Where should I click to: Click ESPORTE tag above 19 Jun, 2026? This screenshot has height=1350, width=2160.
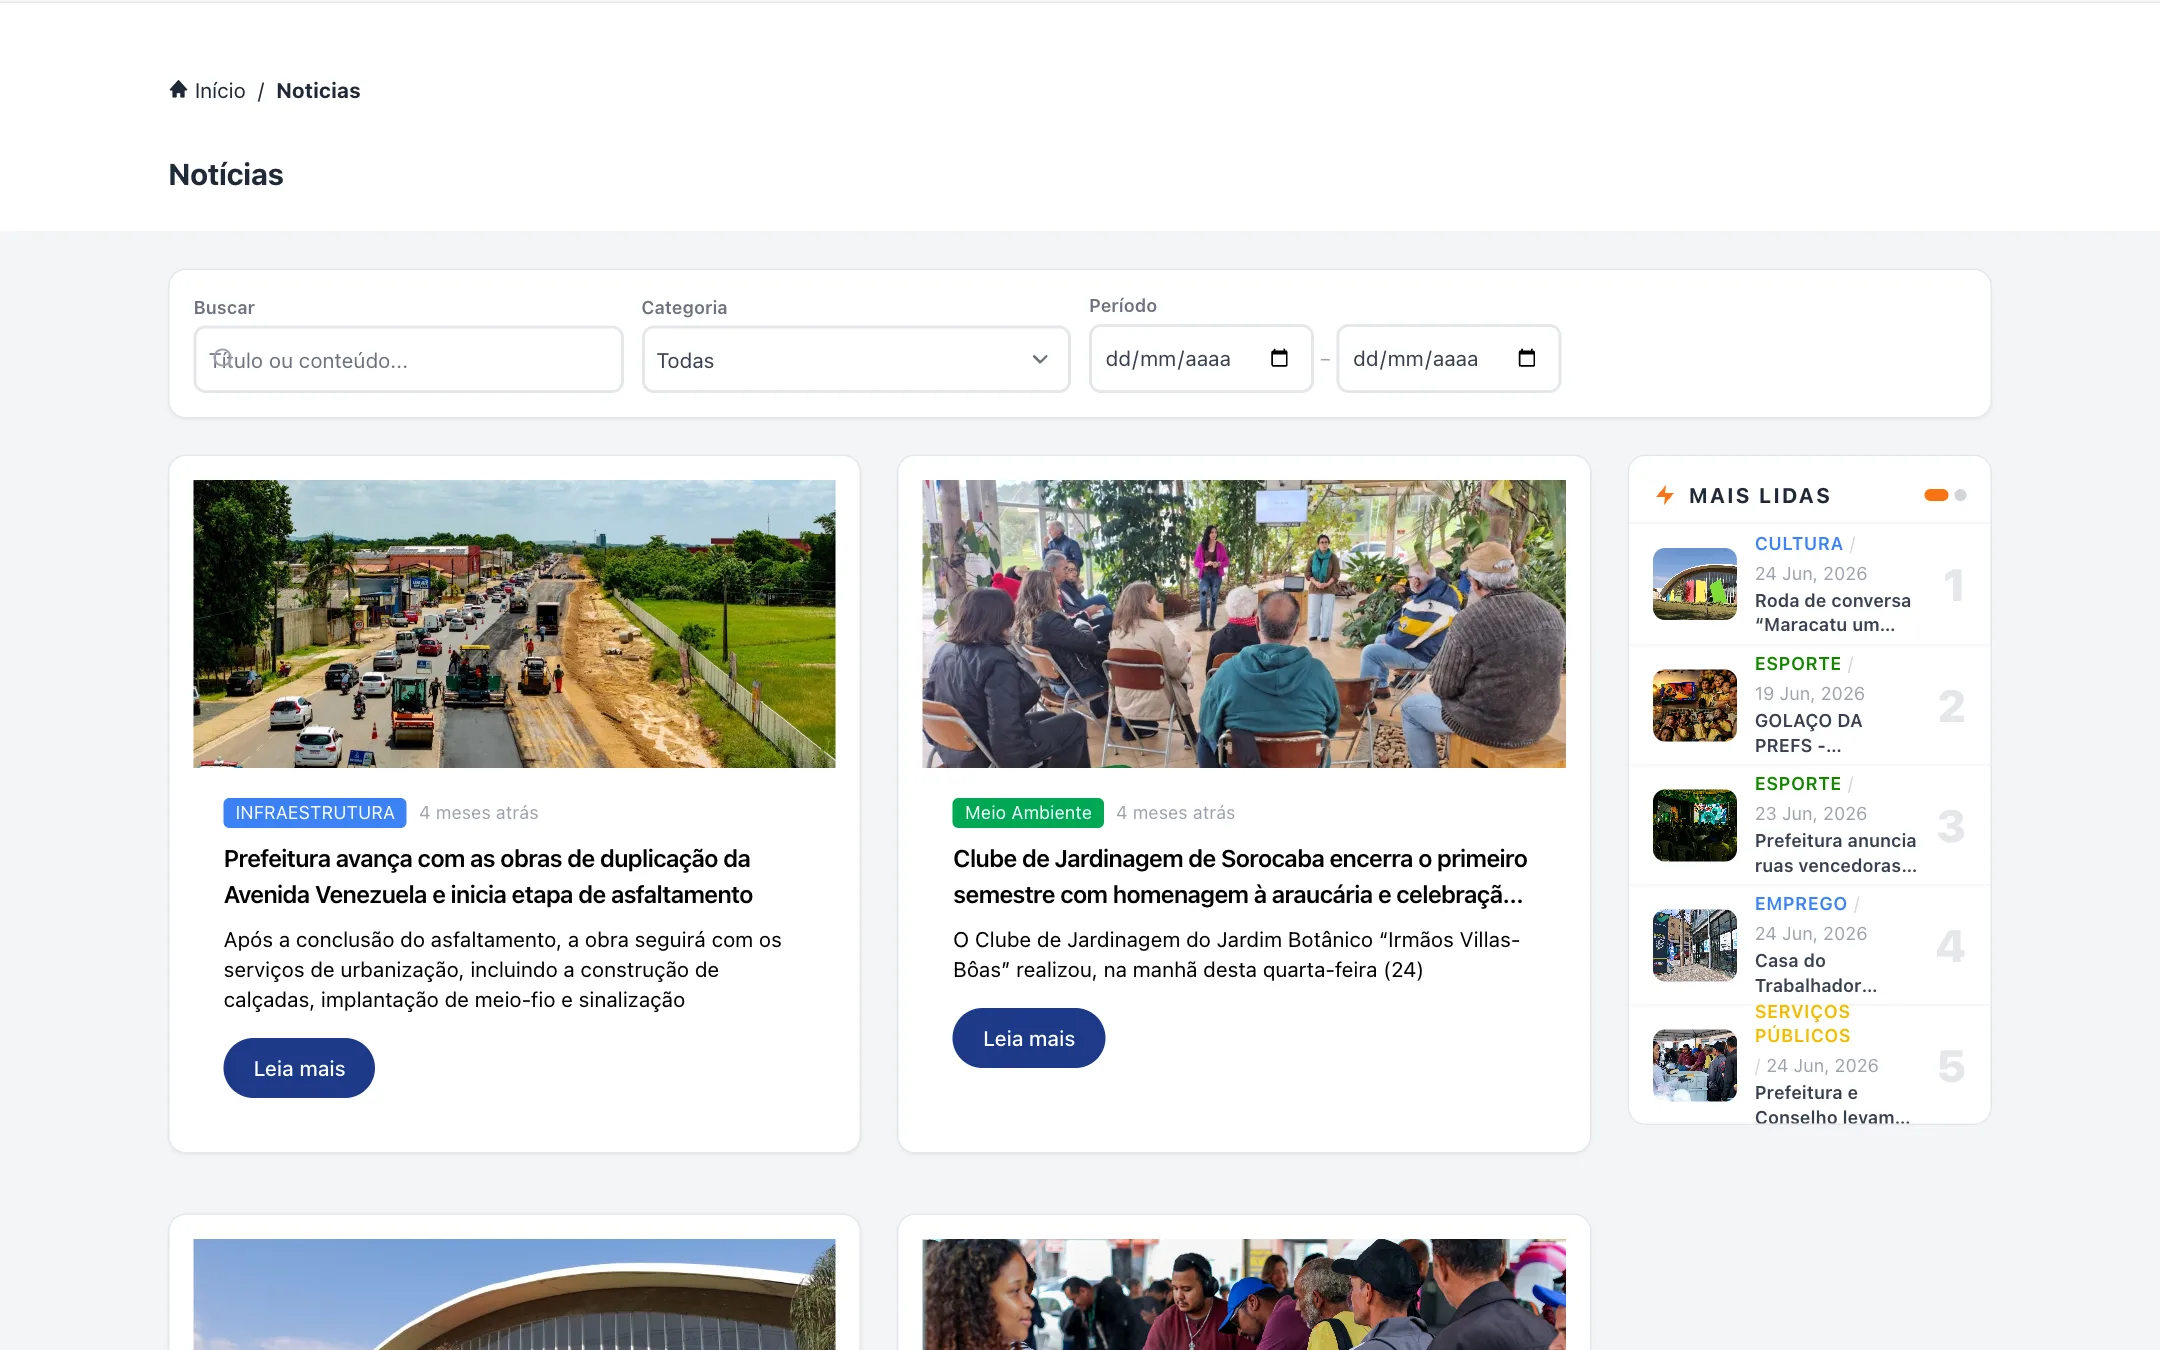point(1797,664)
